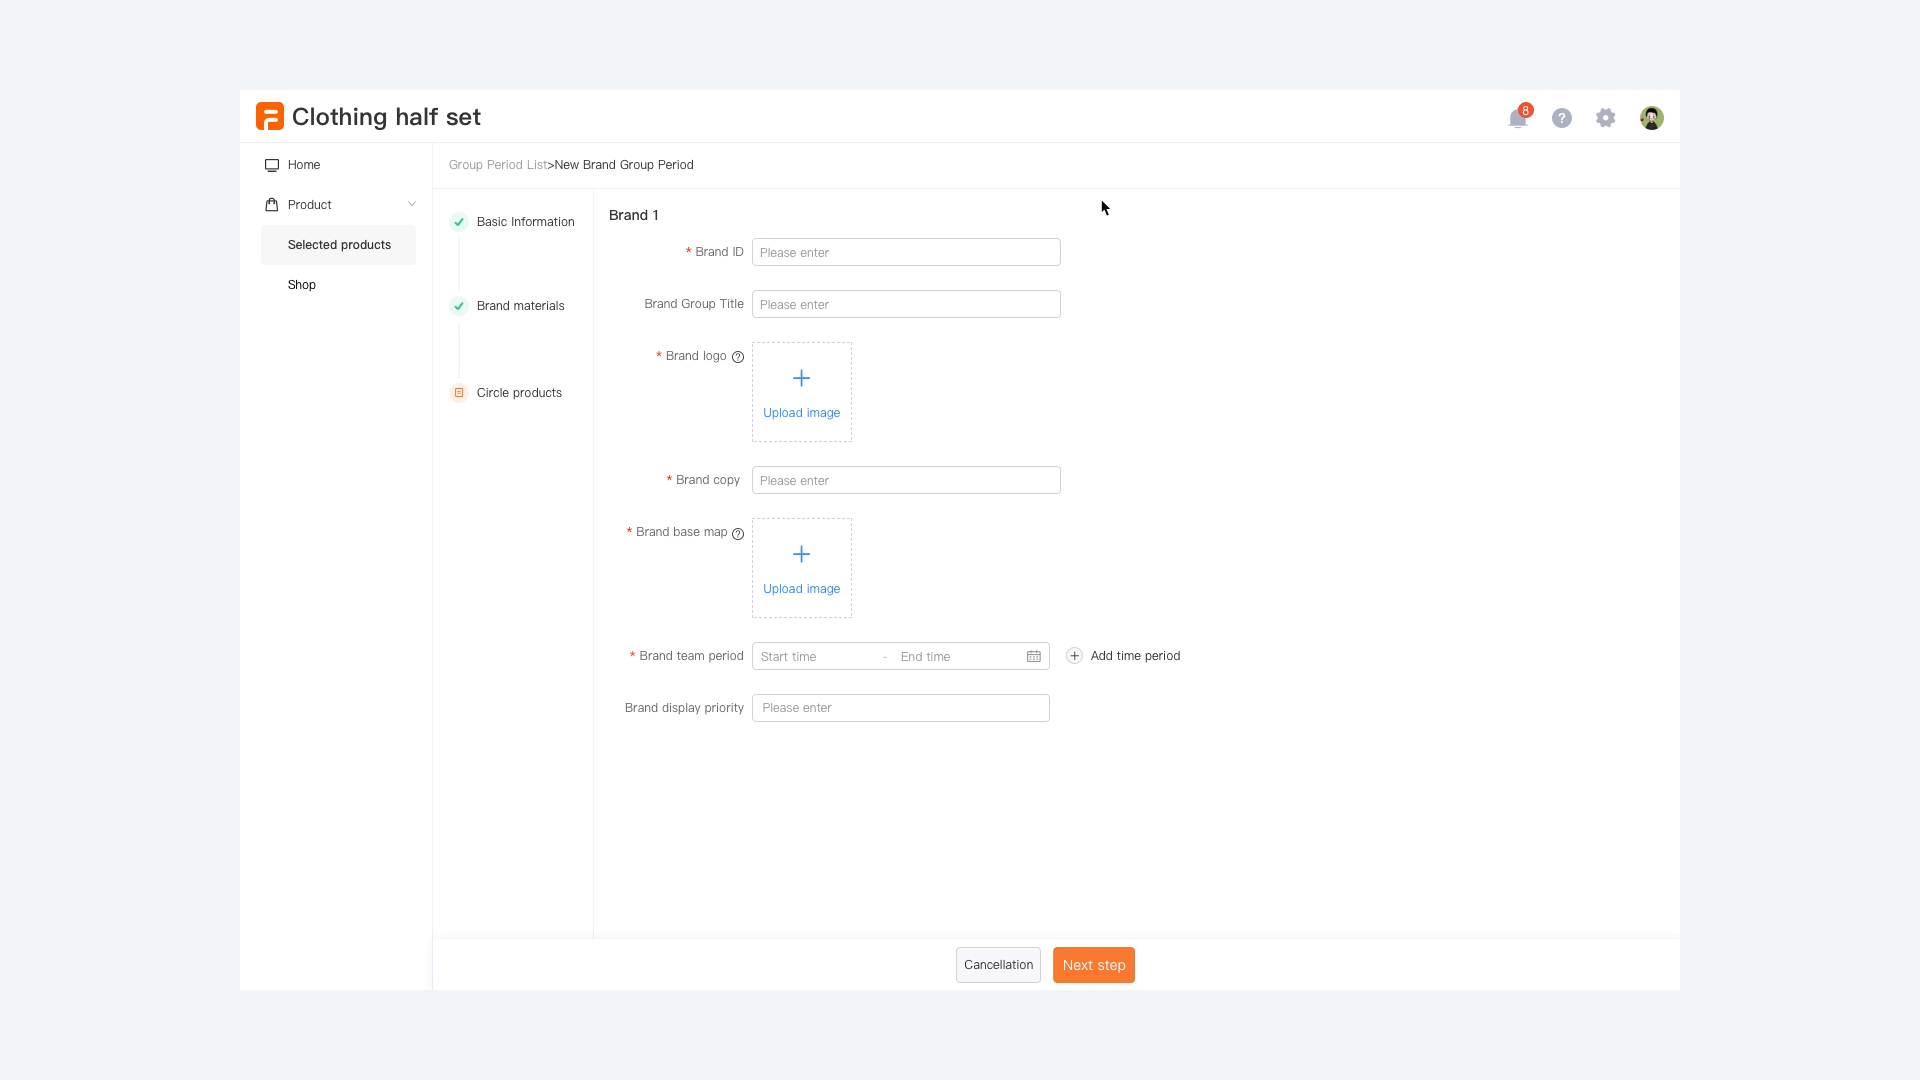The width and height of the screenshot is (1920, 1080).
Task: Collapse the Product menu chevron
Action: [412, 204]
